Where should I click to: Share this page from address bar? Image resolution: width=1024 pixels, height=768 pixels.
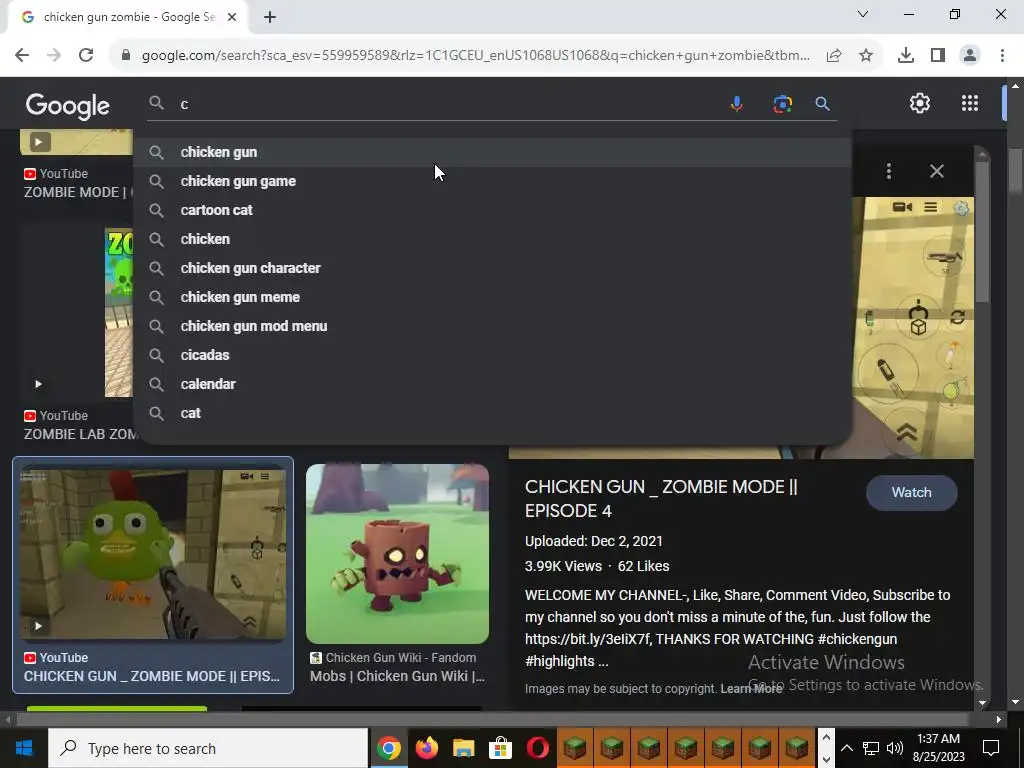point(834,56)
